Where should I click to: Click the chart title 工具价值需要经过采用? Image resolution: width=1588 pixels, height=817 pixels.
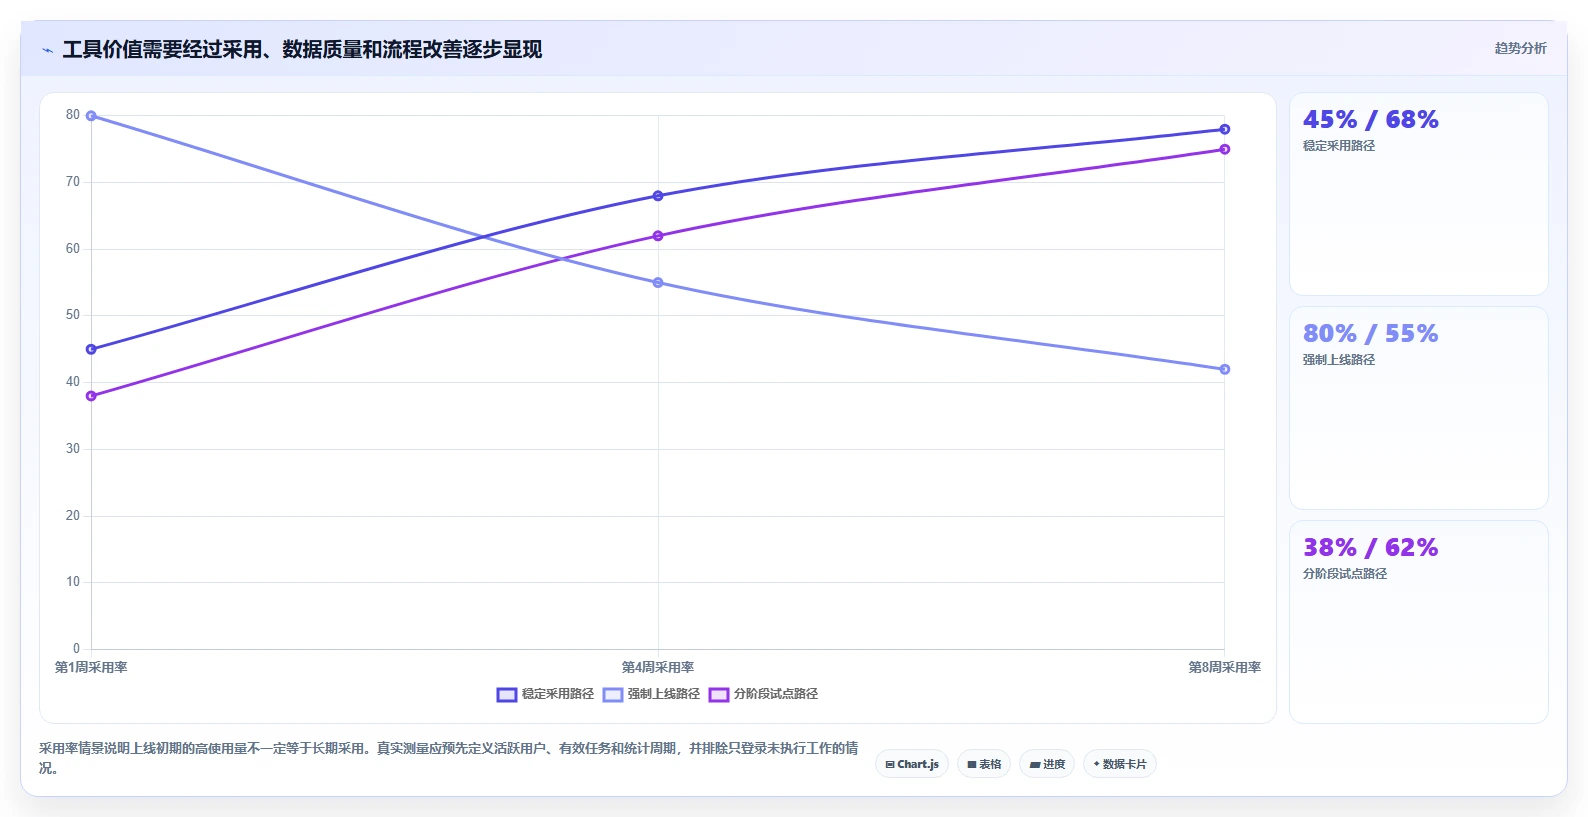pos(302,49)
